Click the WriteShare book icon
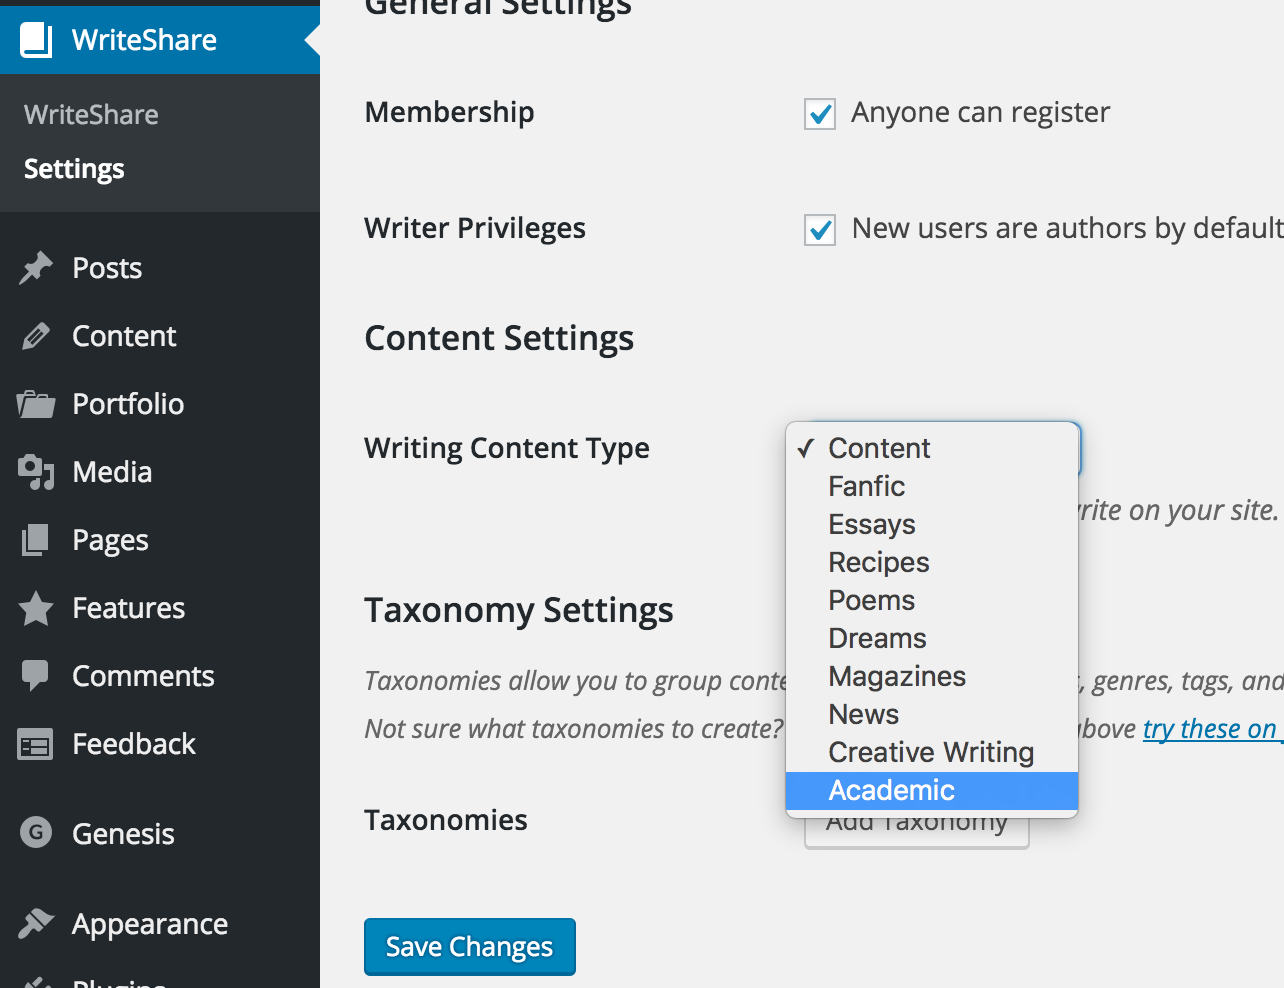The width and height of the screenshot is (1284, 988). pyautogui.click(x=36, y=40)
